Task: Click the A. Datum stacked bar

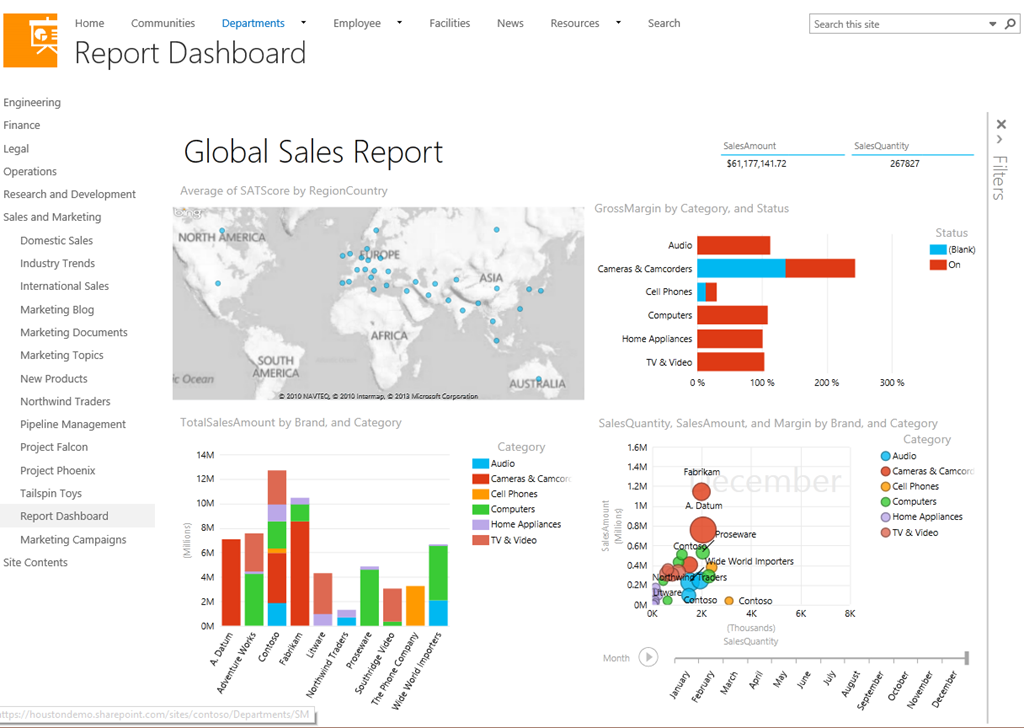Action: coord(231,582)
